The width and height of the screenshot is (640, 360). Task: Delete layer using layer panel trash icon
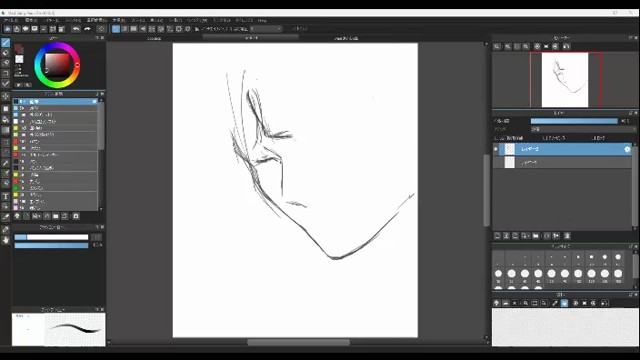tap(567, 236)
